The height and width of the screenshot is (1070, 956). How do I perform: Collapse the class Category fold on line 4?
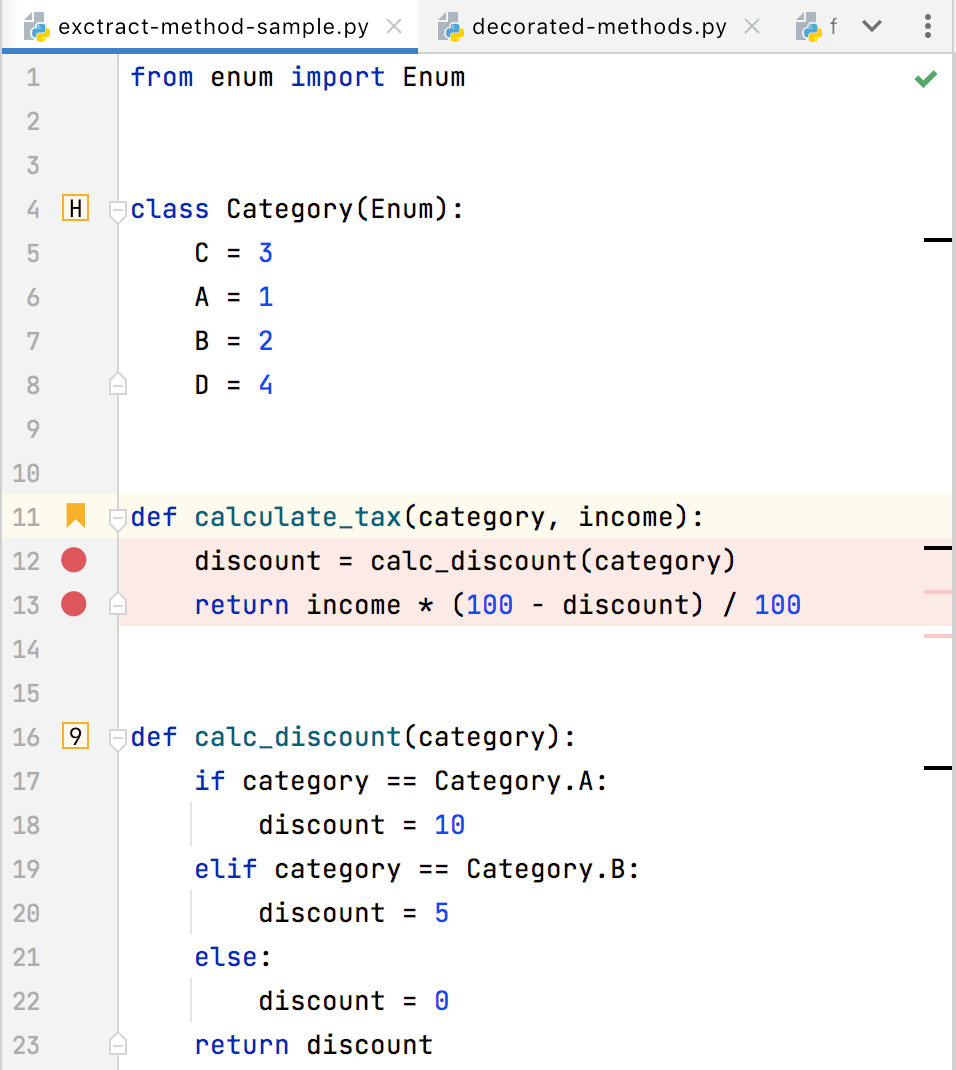point(117,210)
